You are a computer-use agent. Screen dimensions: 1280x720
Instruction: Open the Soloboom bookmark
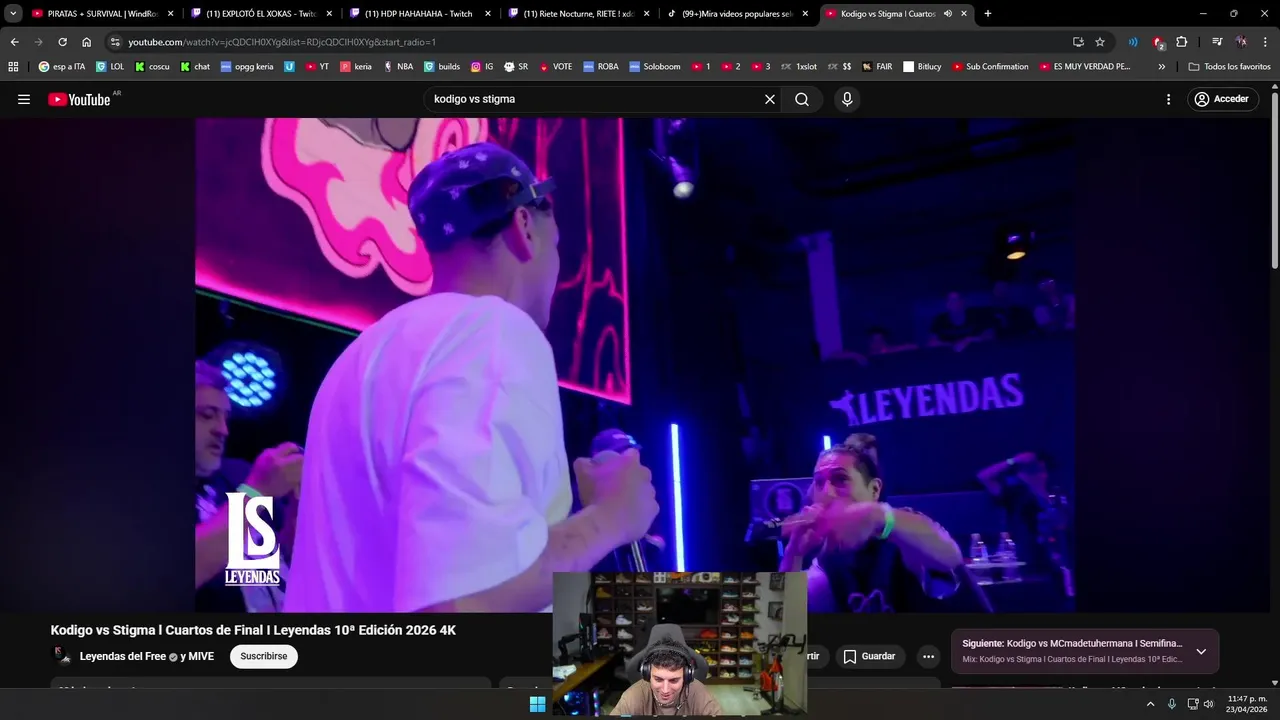click(655, 66)
